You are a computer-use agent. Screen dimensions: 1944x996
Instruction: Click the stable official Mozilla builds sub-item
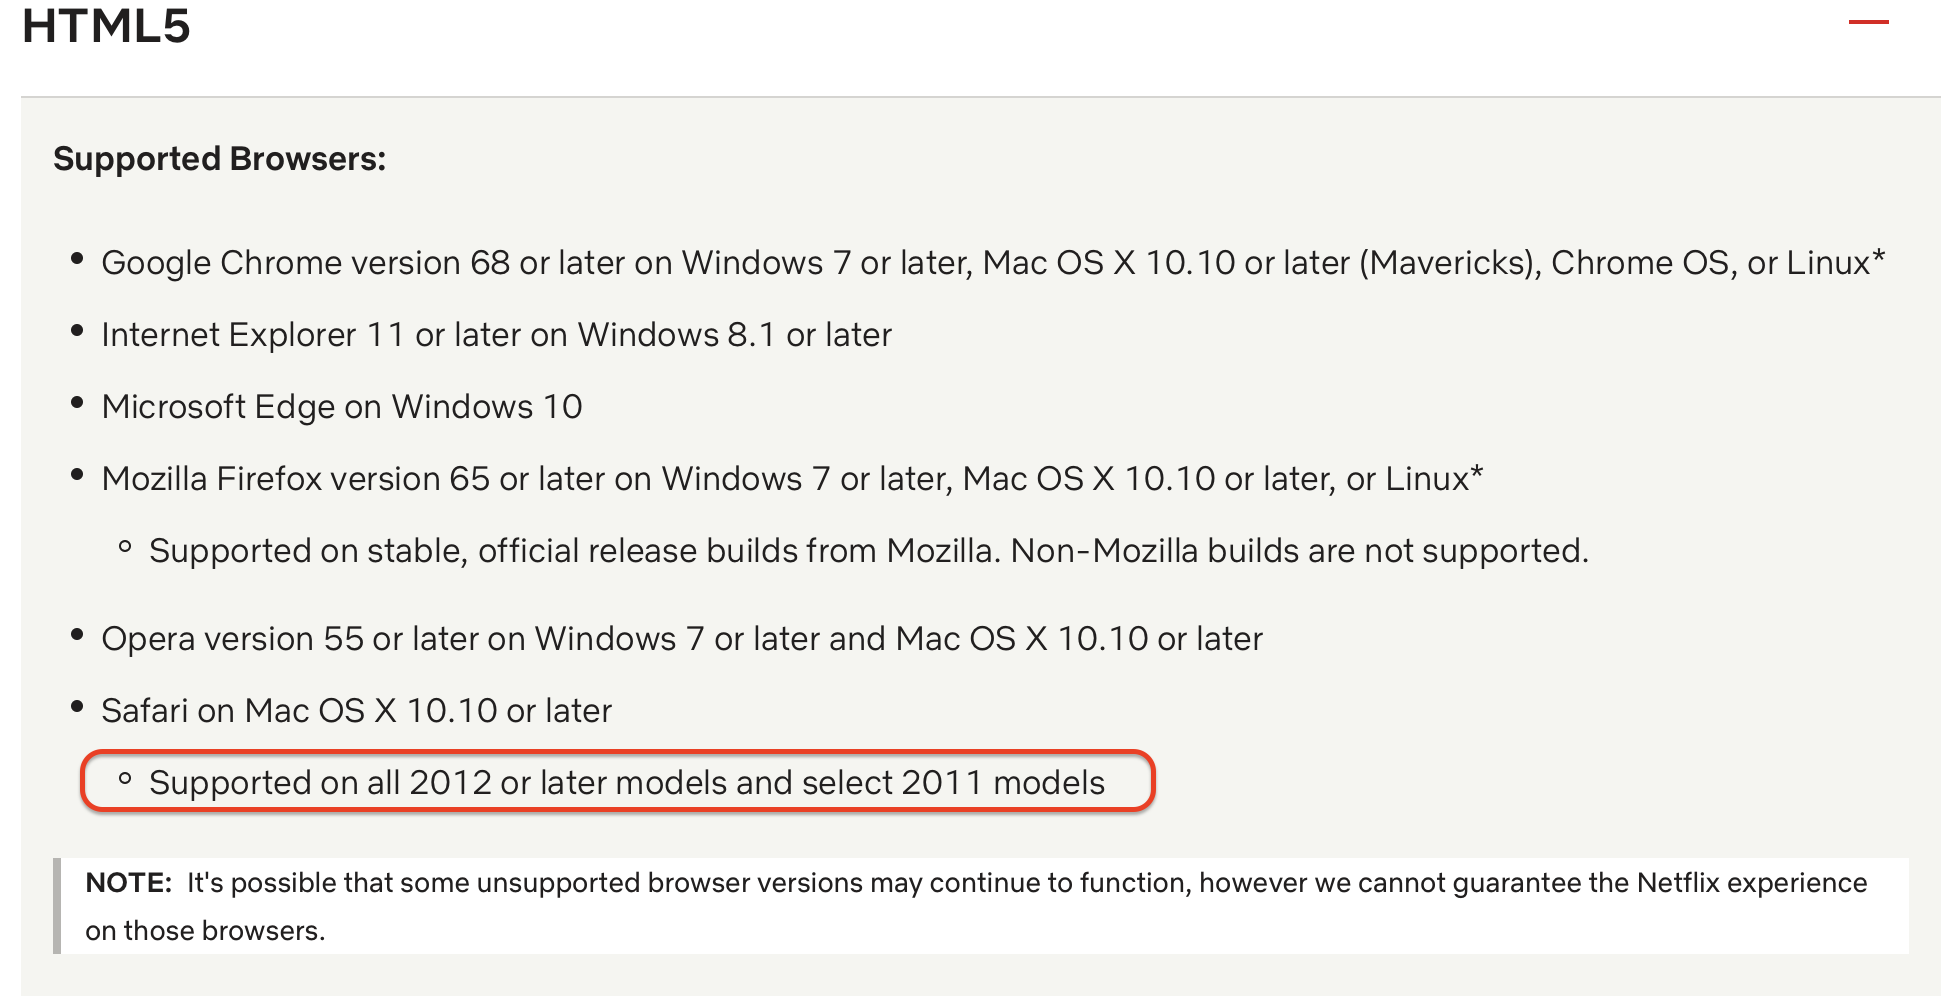(x=868, y=551)
